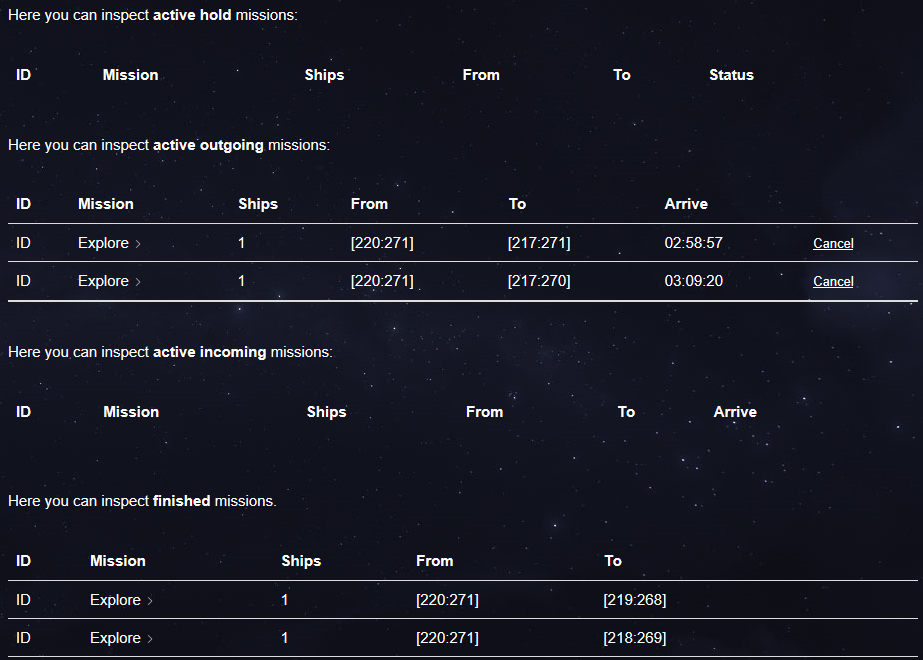Expand chevron beside finished Explore to [218:269]
Viewport: 923px width, 660px height.
pyautogui.click(x=150, y=639)
